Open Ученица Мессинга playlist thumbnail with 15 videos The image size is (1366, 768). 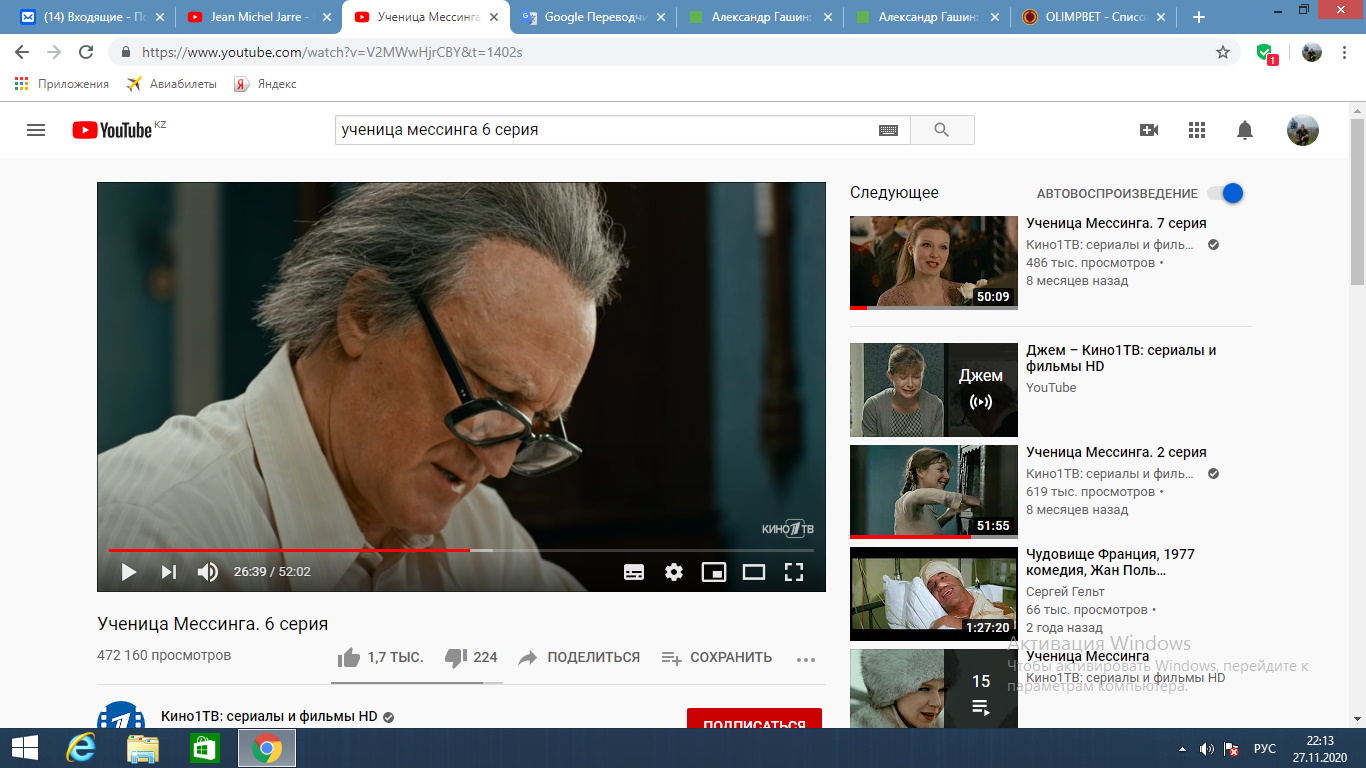933,688
